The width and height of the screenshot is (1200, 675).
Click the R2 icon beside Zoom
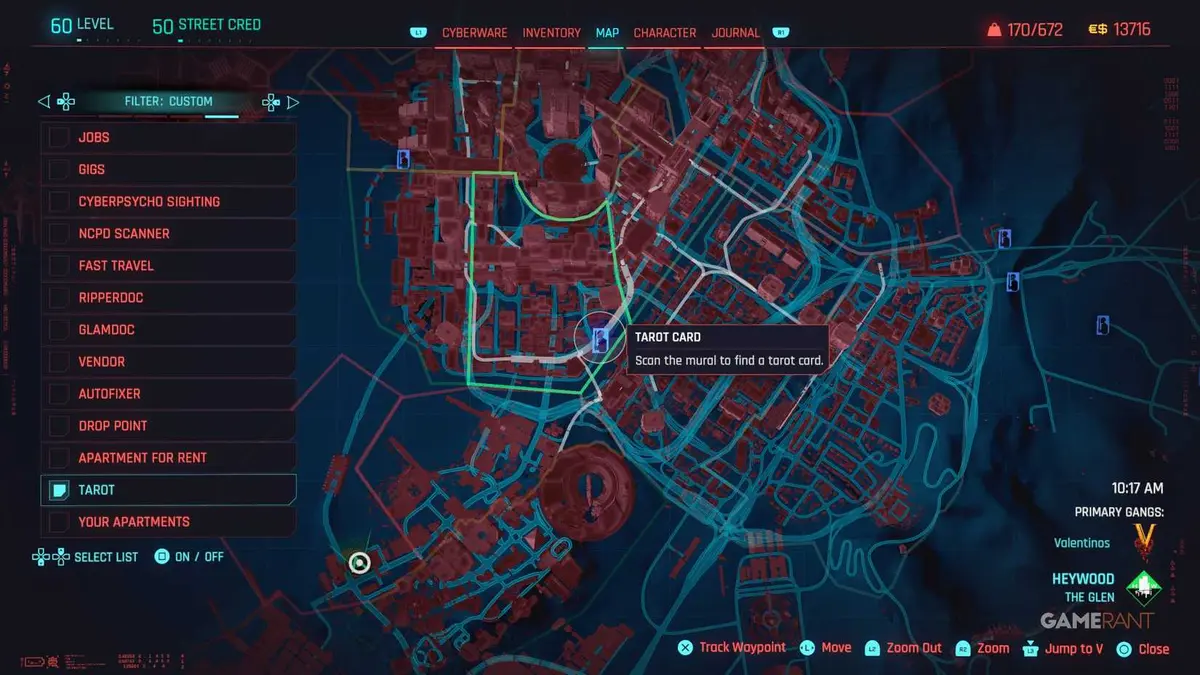pos(963,648)
